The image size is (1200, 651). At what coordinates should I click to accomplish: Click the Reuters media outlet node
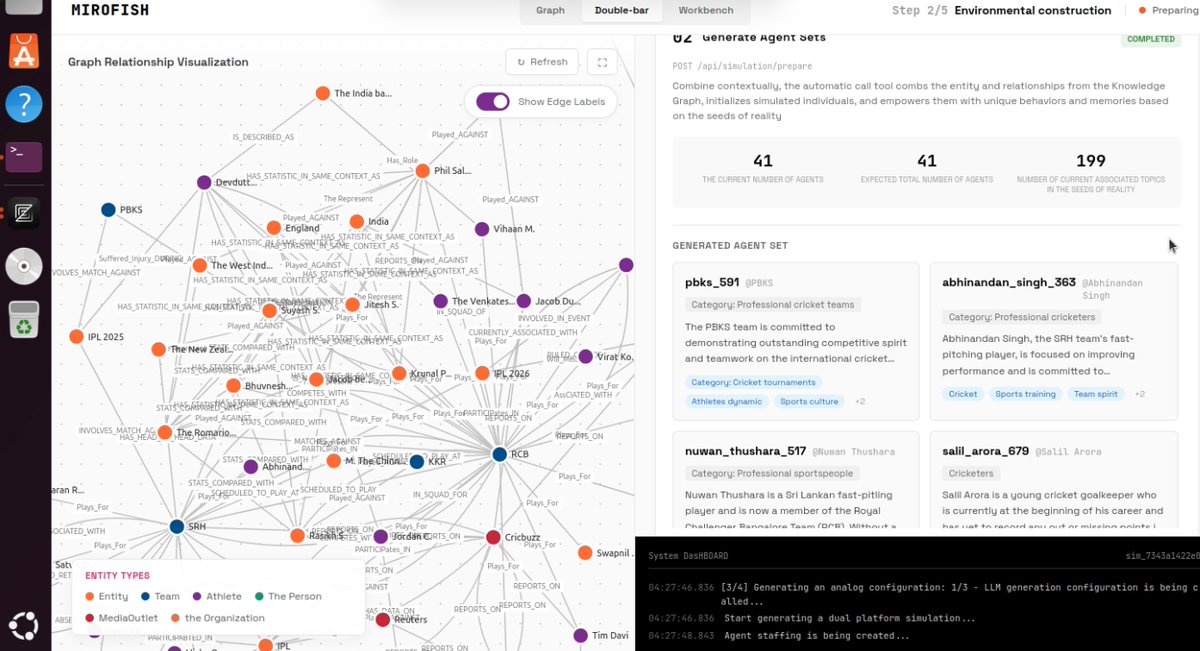(x=383, y=620)
